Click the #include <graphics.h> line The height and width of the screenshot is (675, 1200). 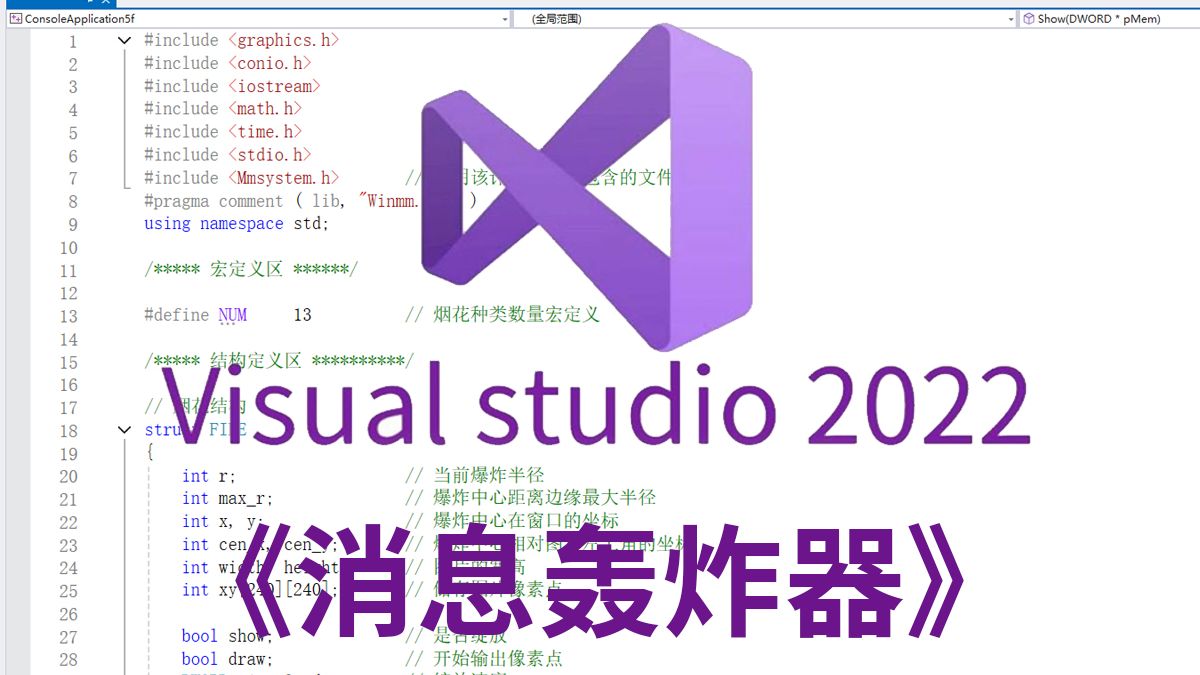(x=242, y=41)
